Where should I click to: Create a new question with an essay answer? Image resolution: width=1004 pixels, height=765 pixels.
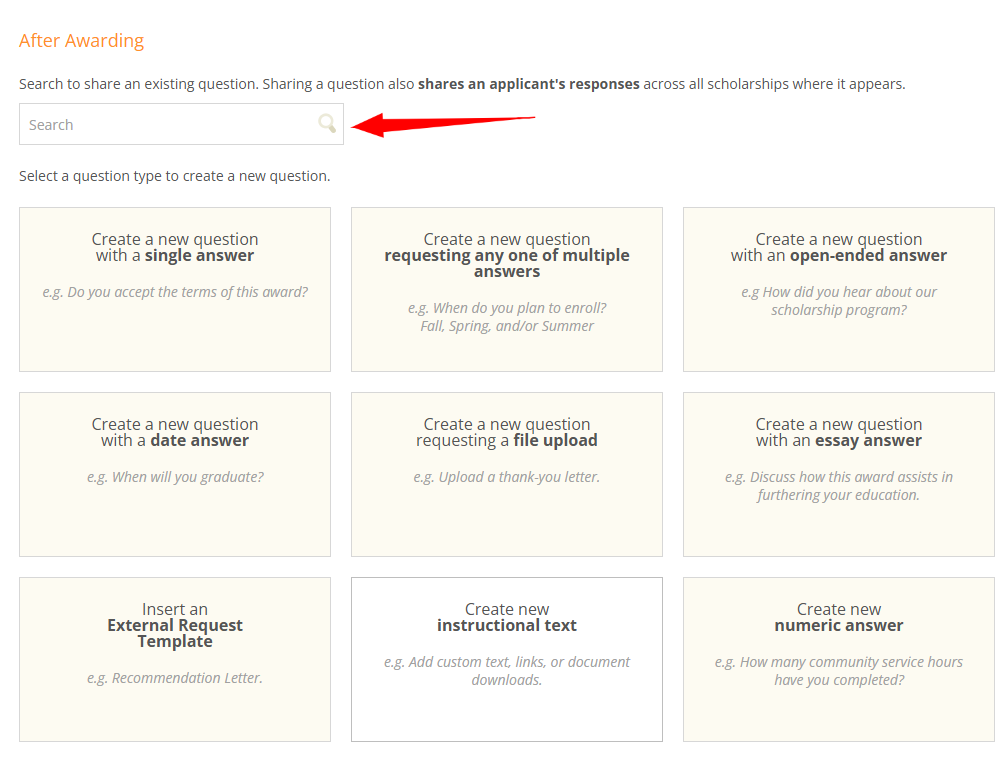[838, 473]
